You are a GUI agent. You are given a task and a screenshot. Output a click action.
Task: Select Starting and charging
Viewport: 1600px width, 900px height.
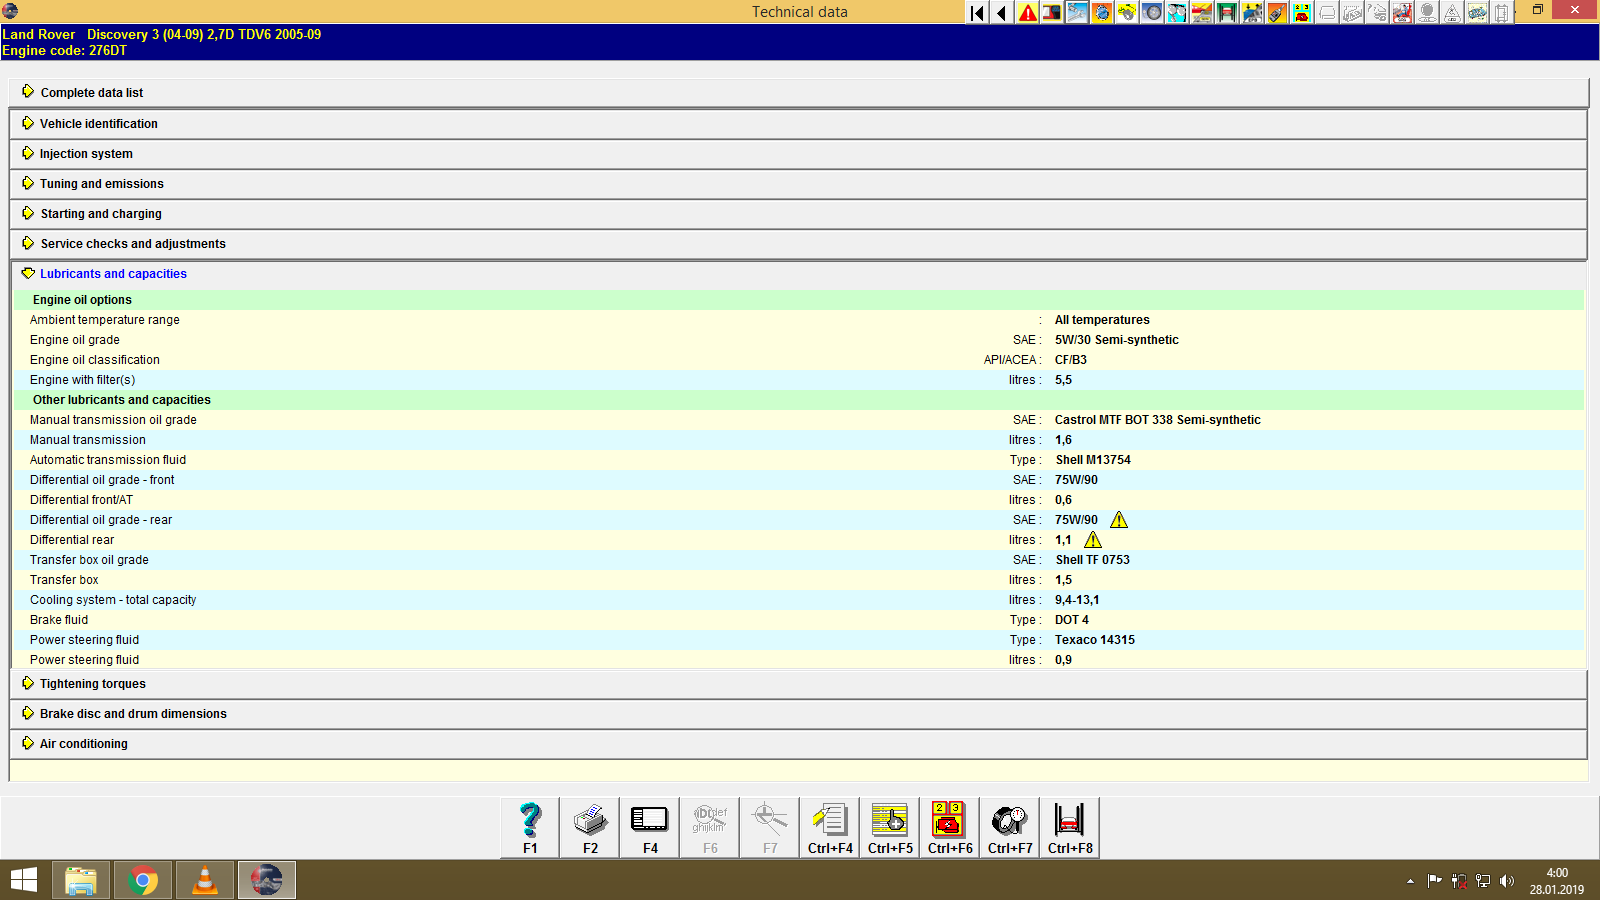coord(100,213)
